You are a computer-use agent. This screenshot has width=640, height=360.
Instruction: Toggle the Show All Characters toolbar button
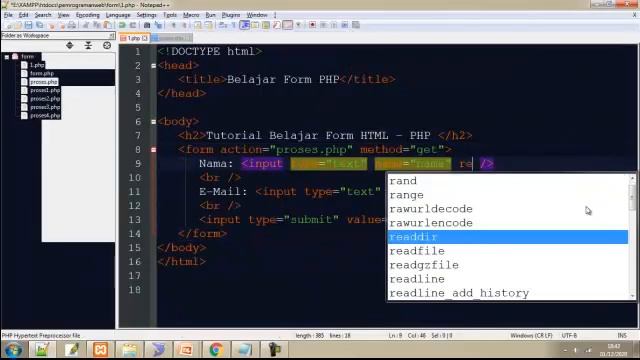(x=233, y=25)
